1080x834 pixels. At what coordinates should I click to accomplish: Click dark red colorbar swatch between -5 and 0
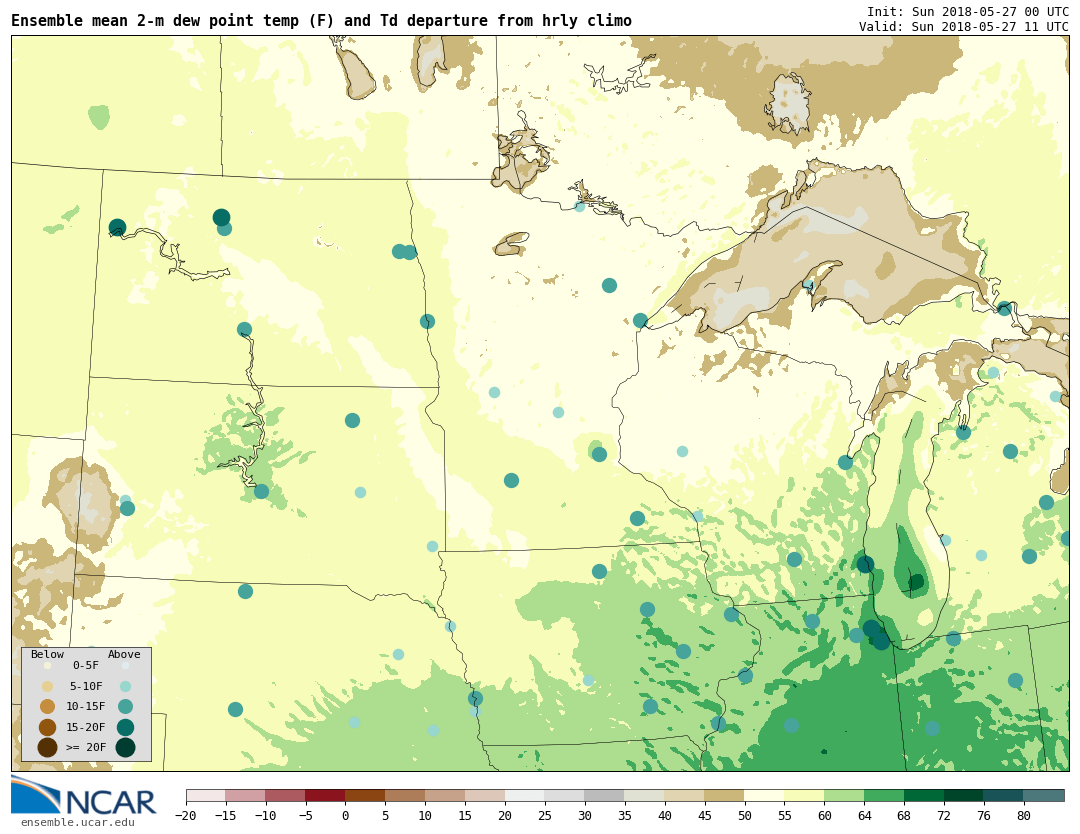326,795
